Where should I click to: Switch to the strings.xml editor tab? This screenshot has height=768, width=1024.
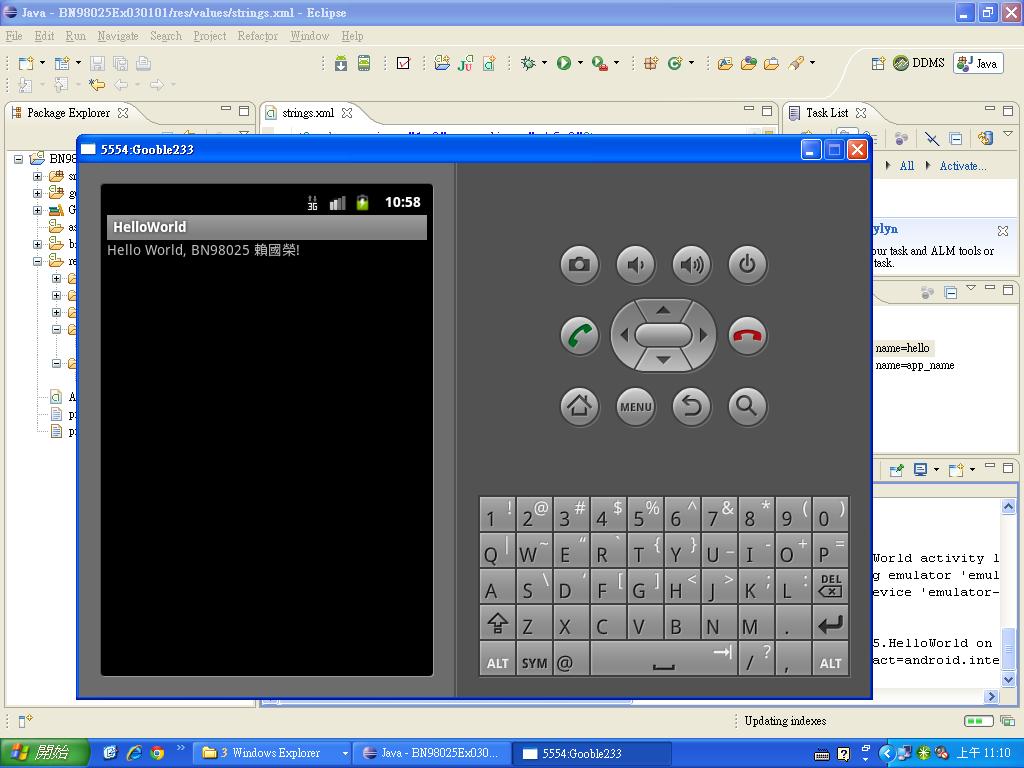[307, 113]
